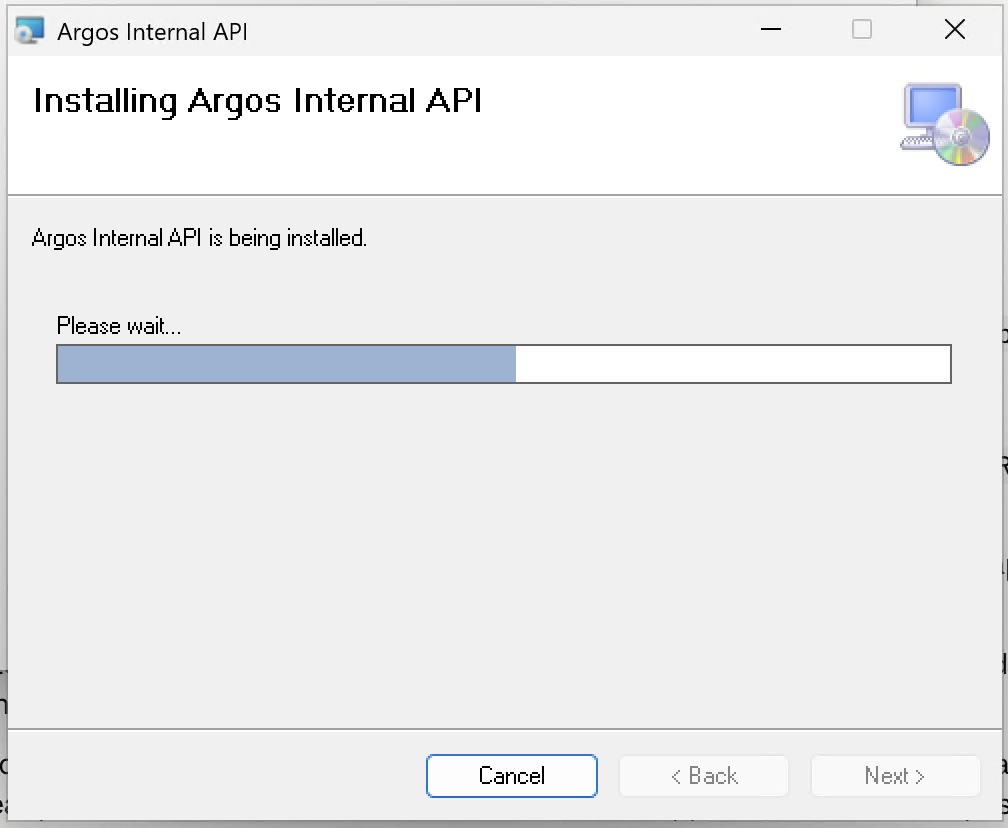Click the 'Argos Internal API' window title text
This screenshot has height=828, width=1008.
click(152, 32)
